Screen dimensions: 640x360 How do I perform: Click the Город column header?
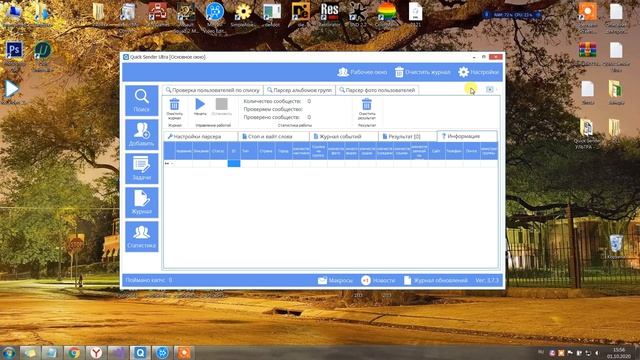(x=283, y=151)
